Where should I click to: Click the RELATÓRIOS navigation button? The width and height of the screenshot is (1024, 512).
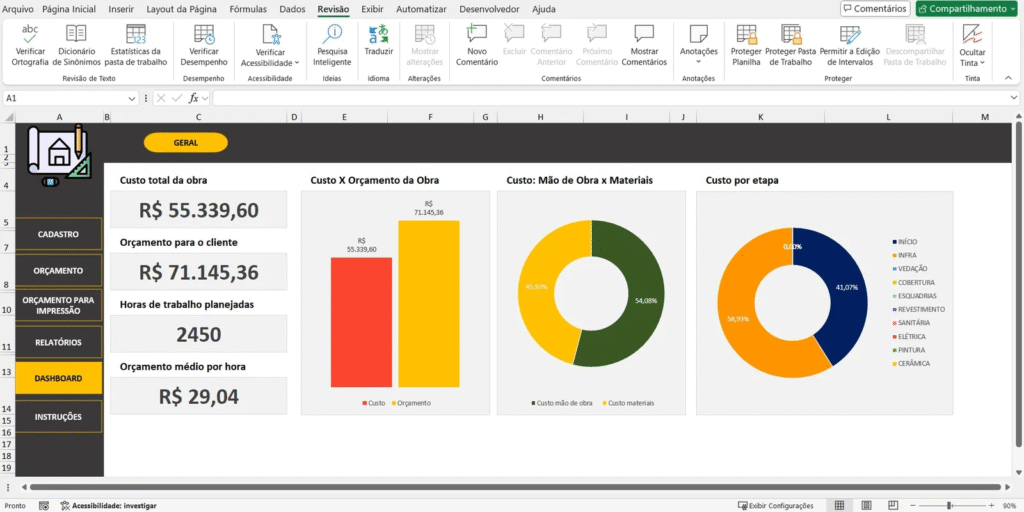click(58, 342)
